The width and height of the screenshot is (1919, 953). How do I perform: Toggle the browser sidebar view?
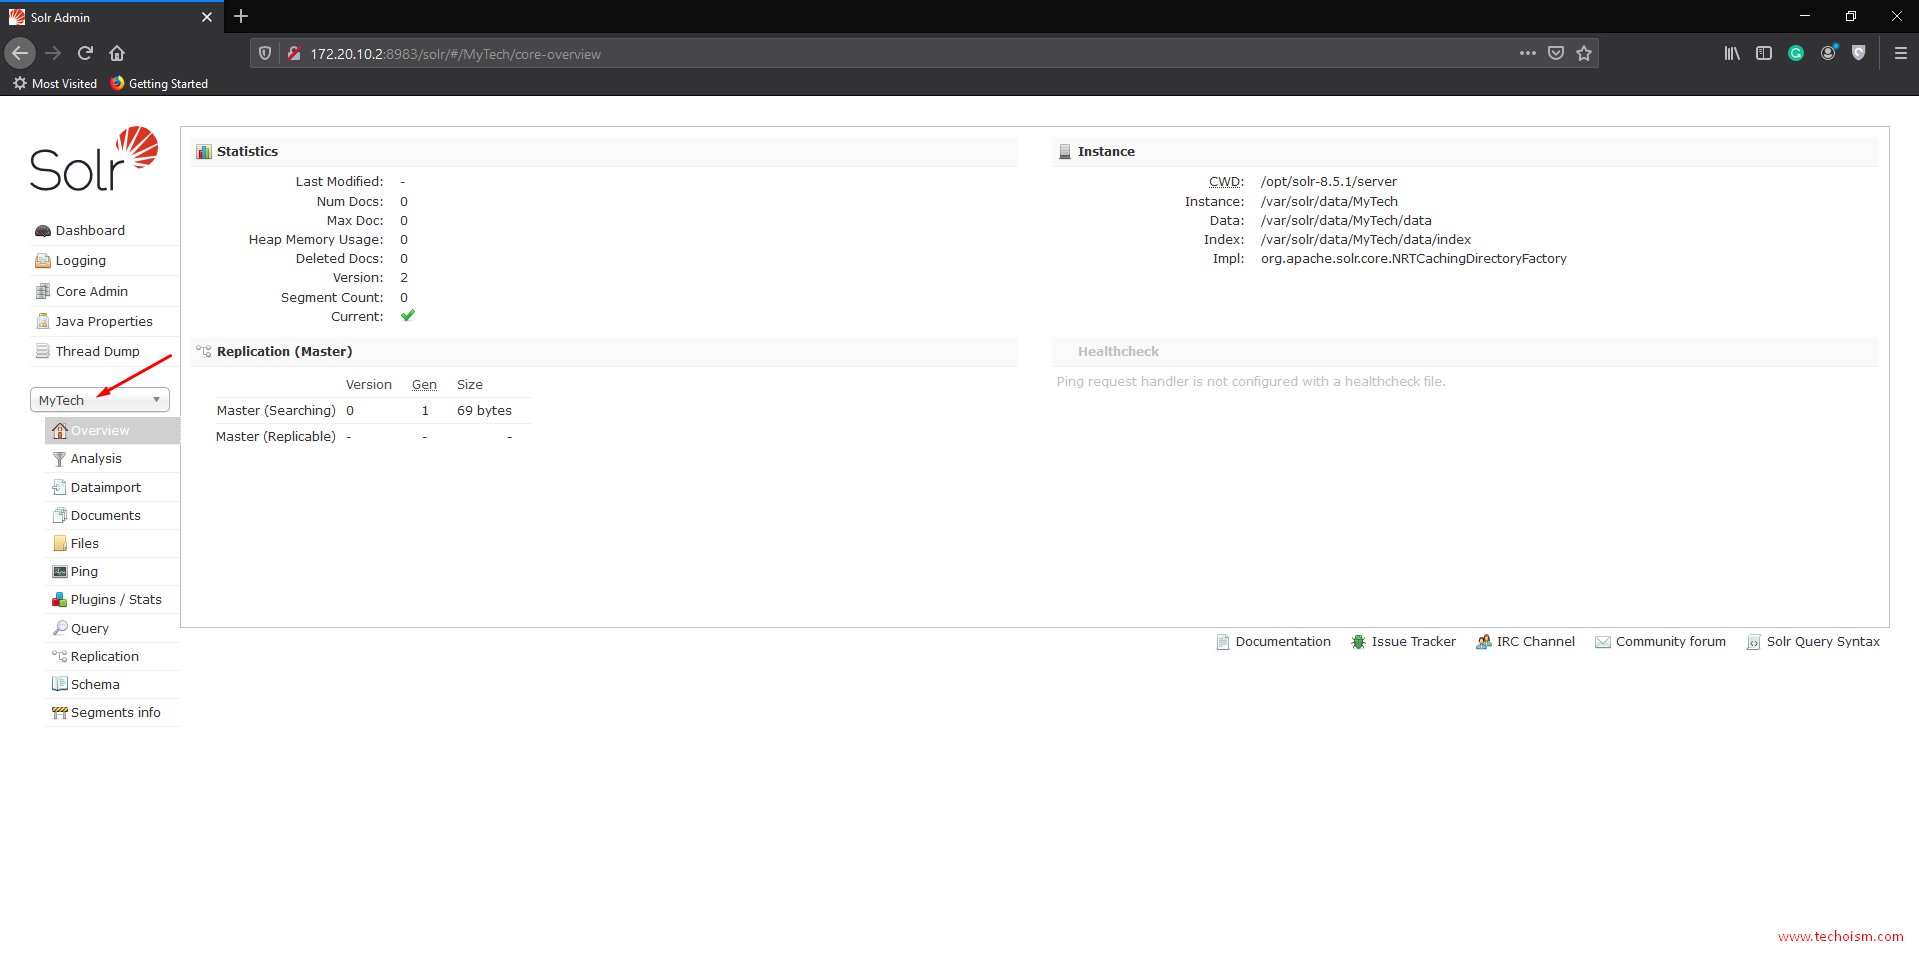point(1764,54)
